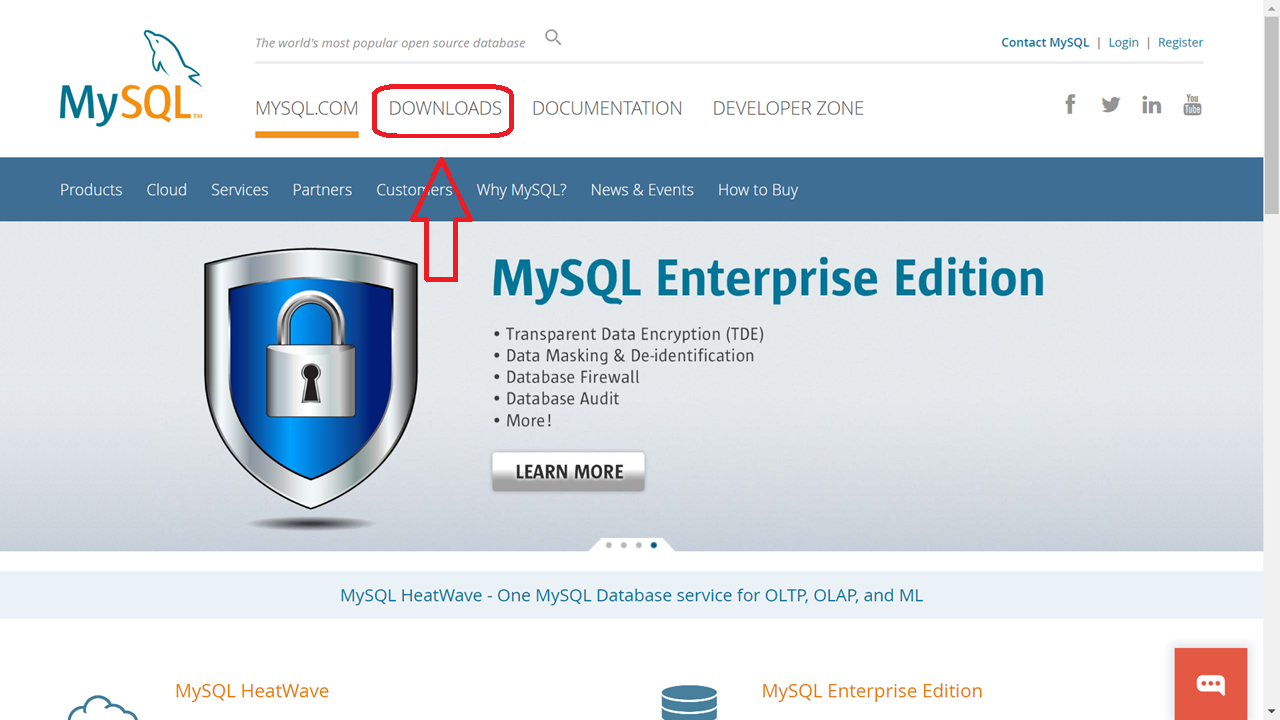
Task: Open the orange MySQL Enterprise Edition heading link
Action: point(872,690)
